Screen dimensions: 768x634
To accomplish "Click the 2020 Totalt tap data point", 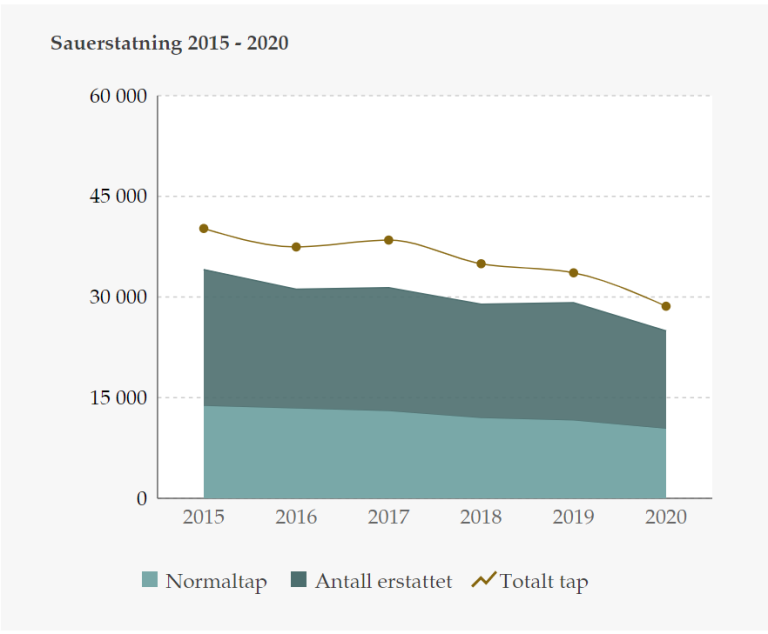I will [666, 306].
